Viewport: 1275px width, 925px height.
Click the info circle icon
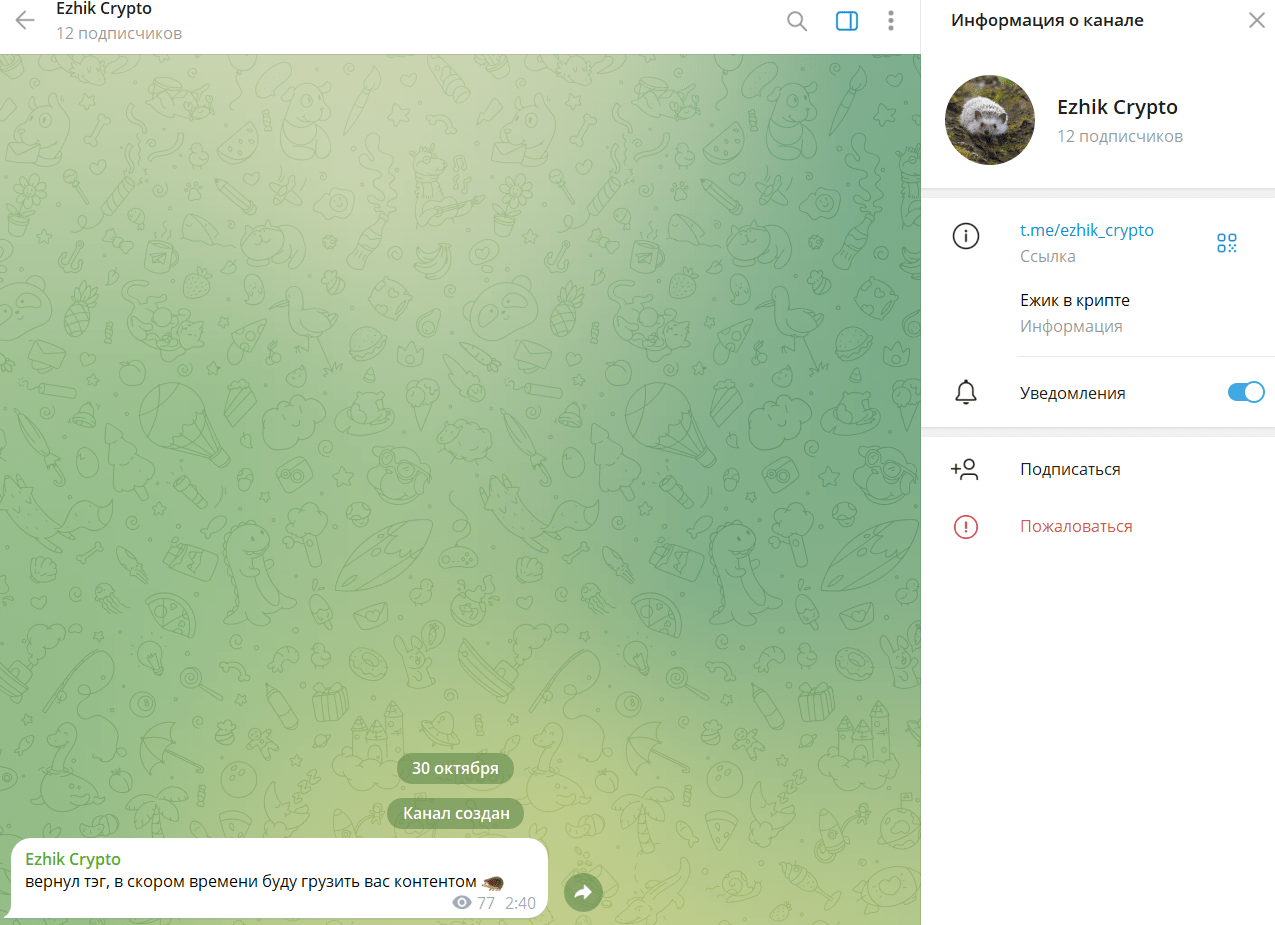[x=966, y=237]
